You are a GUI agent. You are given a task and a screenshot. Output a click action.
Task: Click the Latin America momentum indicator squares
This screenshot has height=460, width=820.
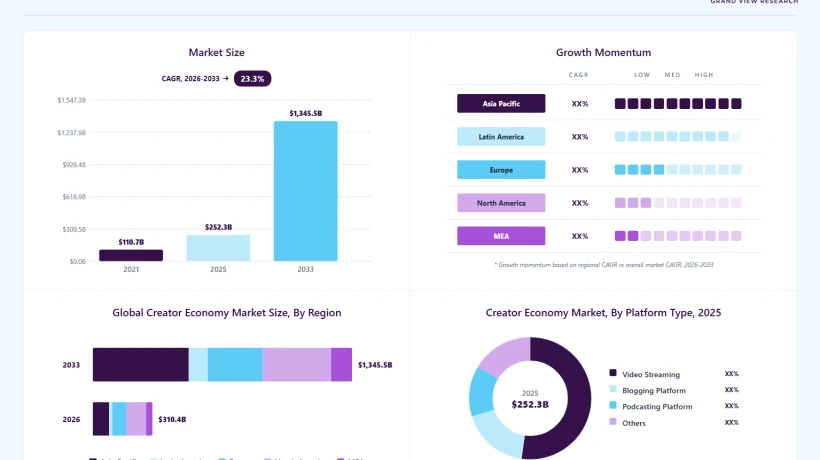point(678,136)
